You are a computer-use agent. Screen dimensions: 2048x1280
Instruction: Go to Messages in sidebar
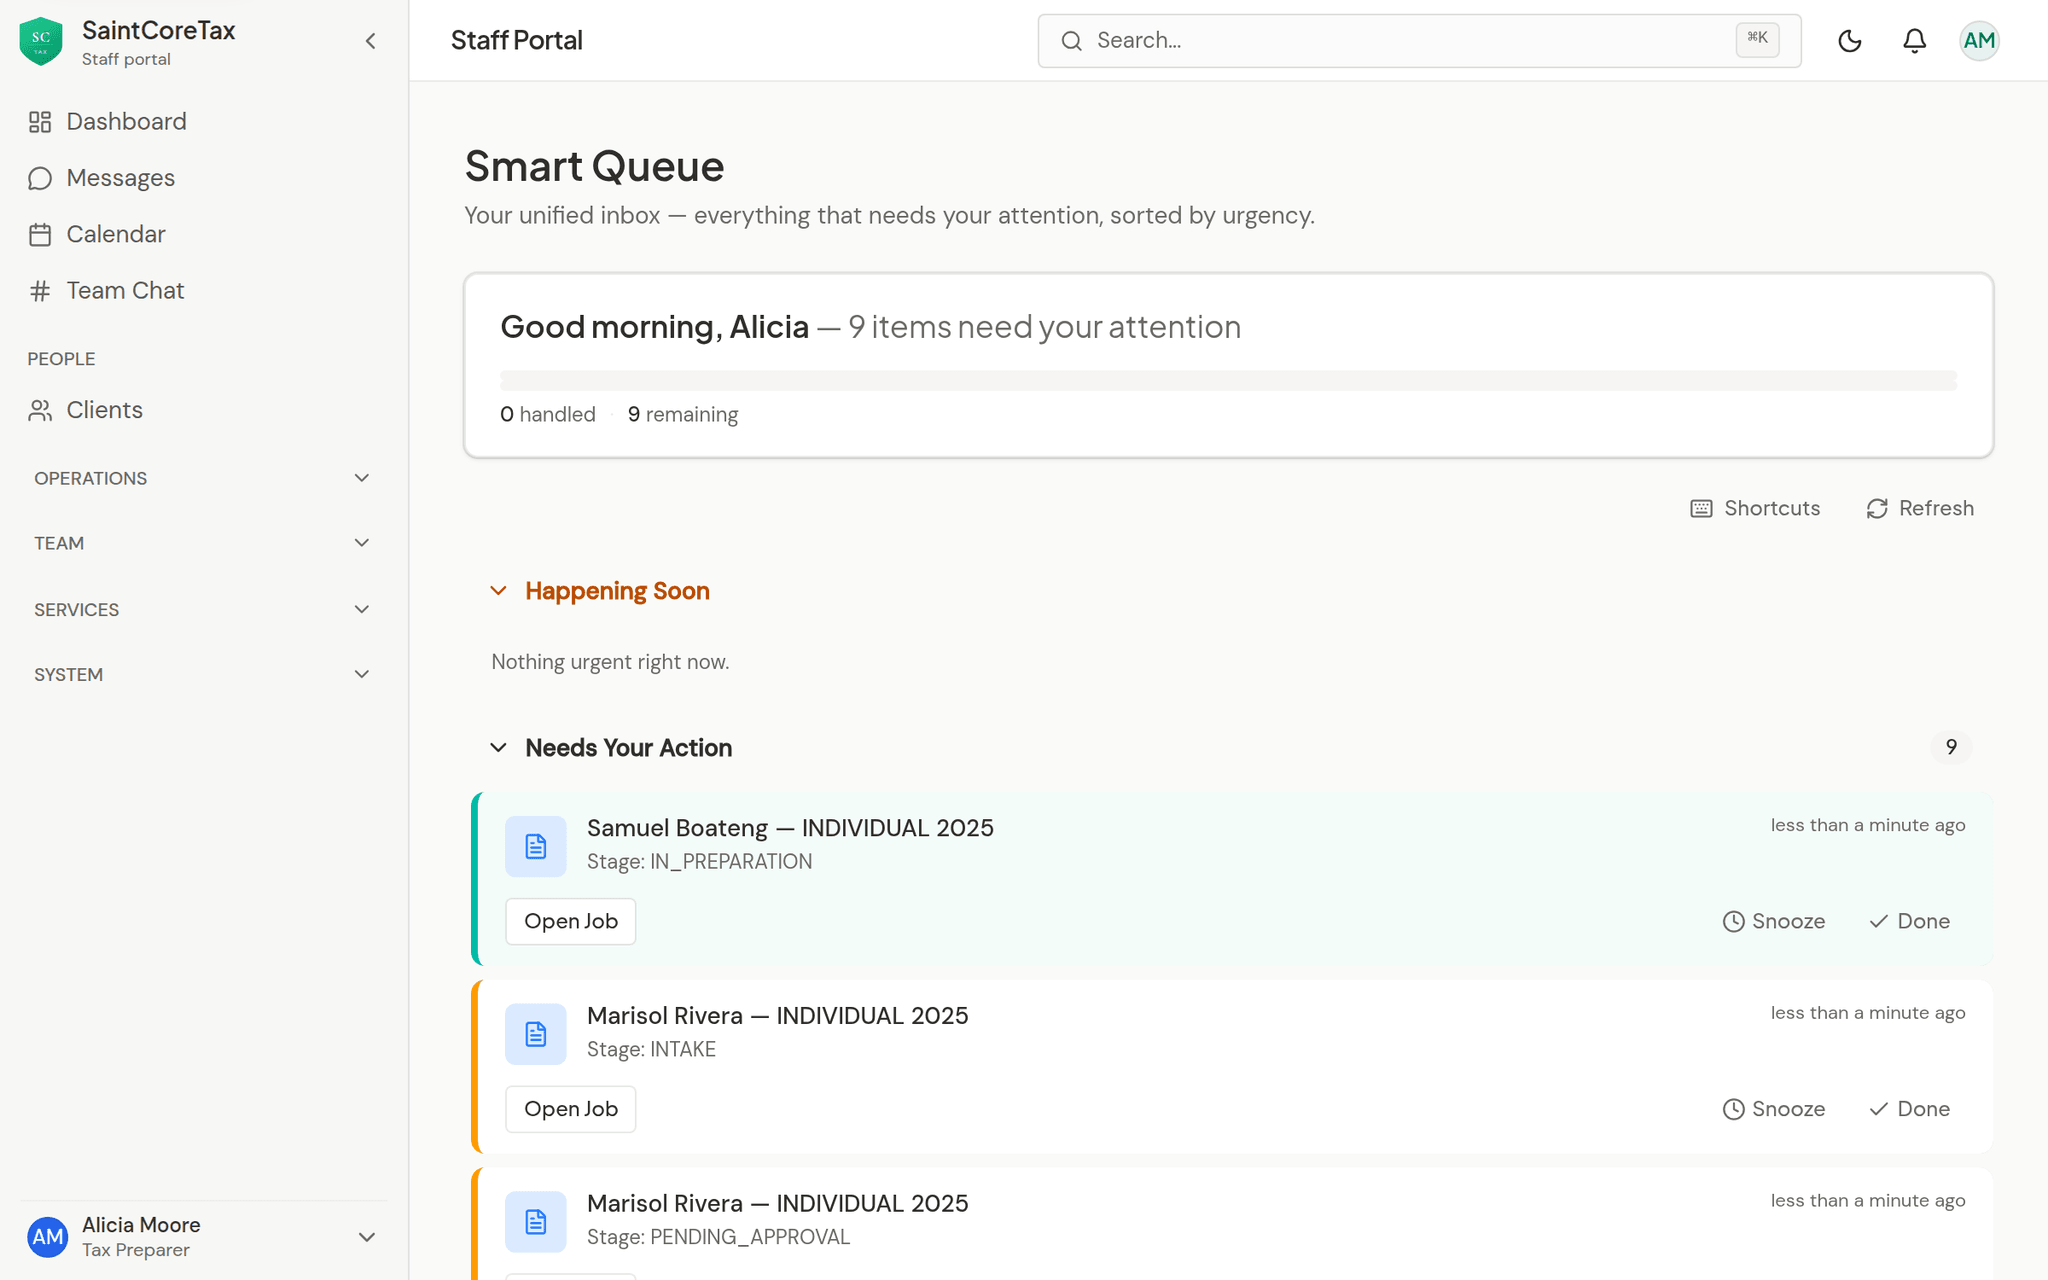[x=204, y=178]
